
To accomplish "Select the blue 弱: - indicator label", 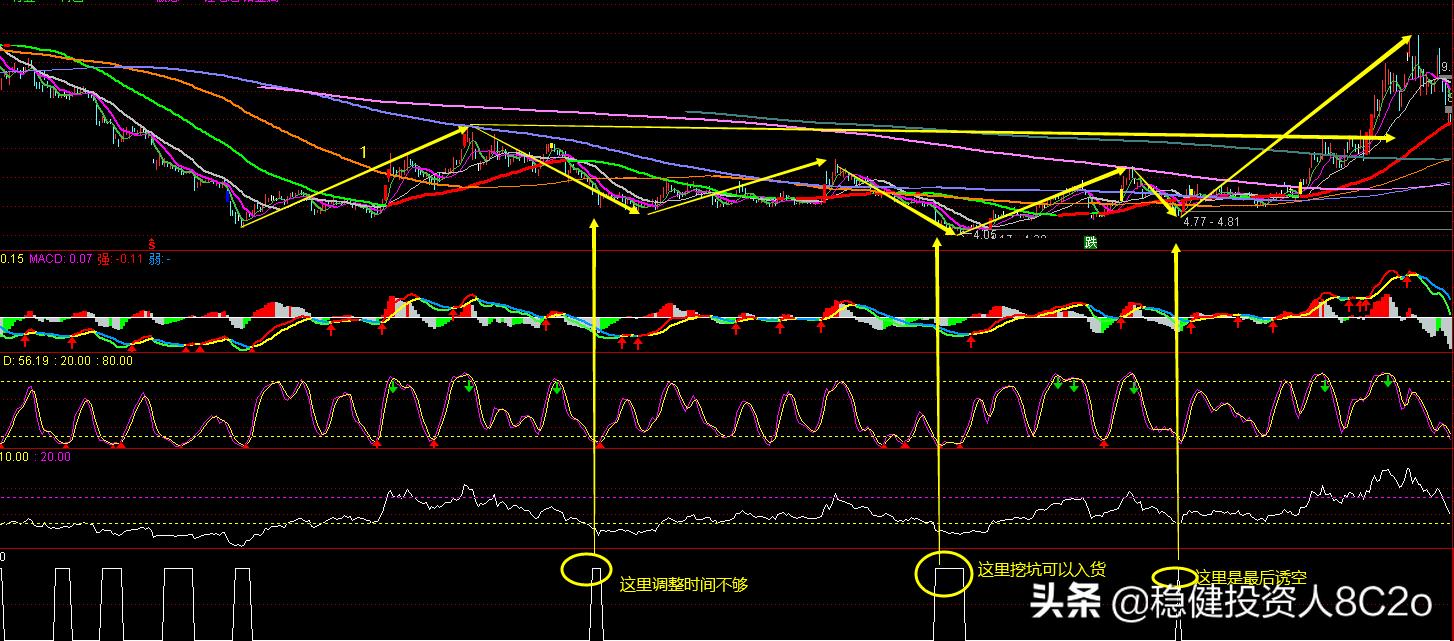I will pos(158,260).
